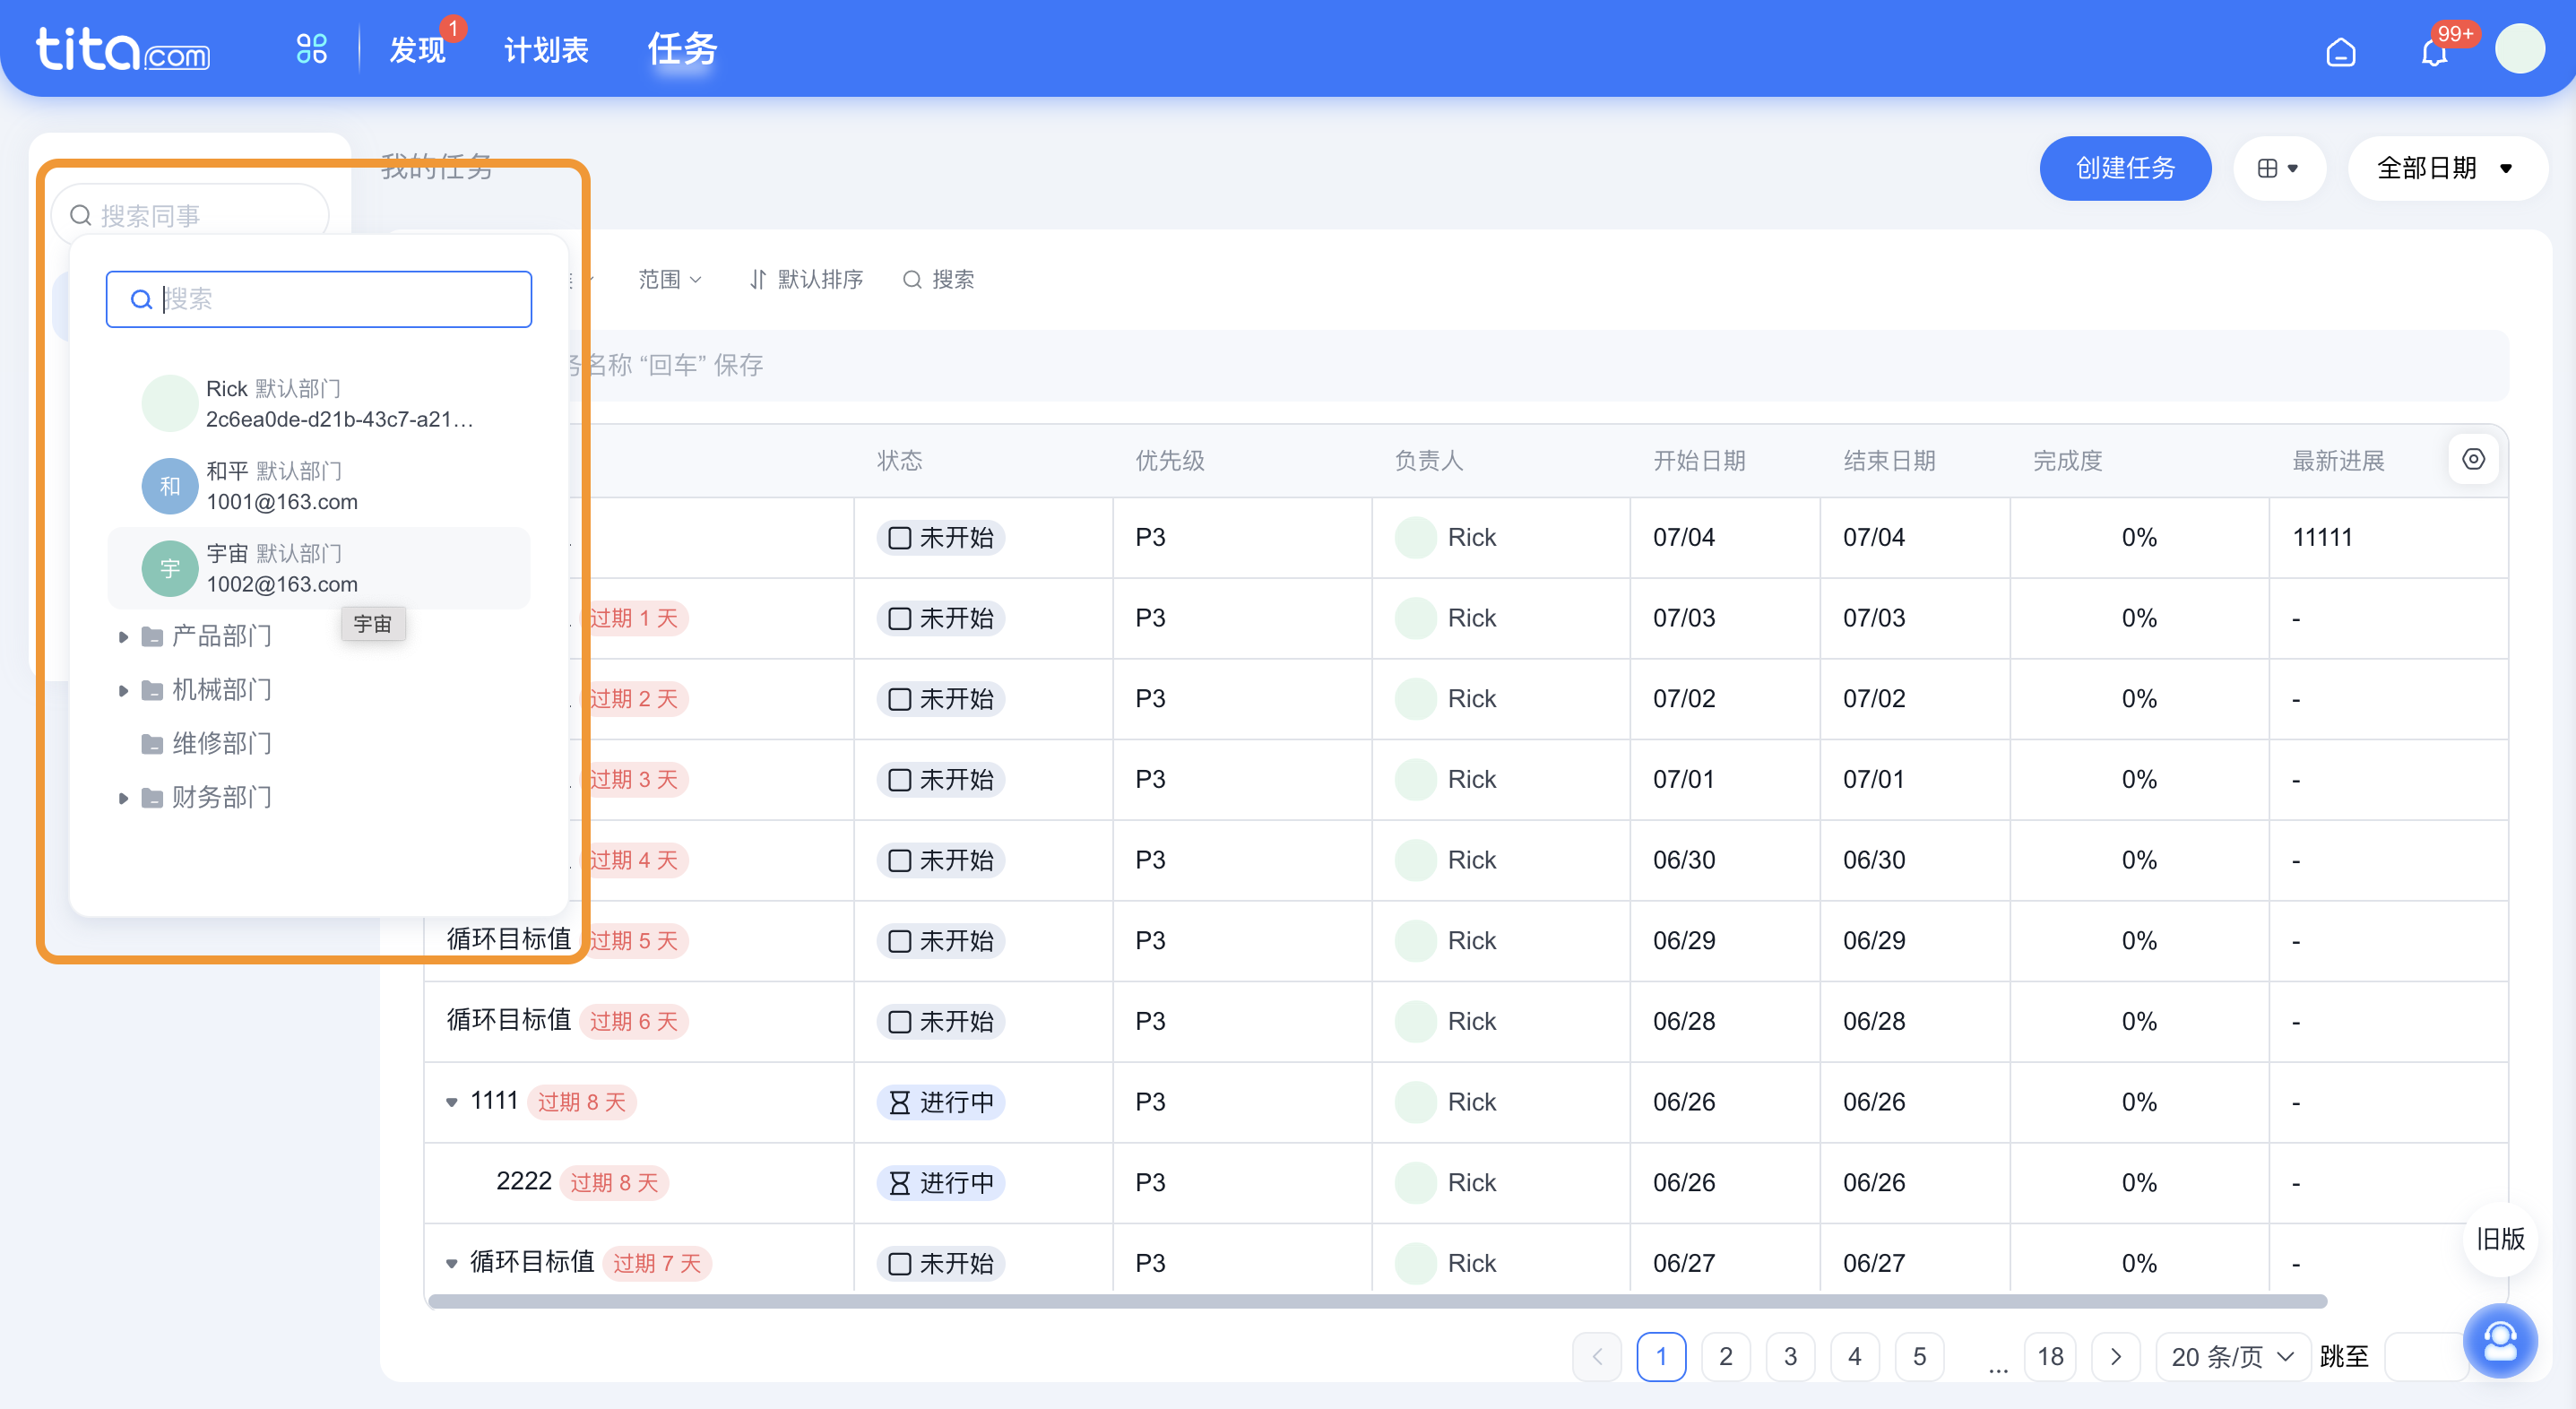Open the view layout switcher dropdown
The width and height of the screenshot is (2576, 1409).
coord(2278,168)
